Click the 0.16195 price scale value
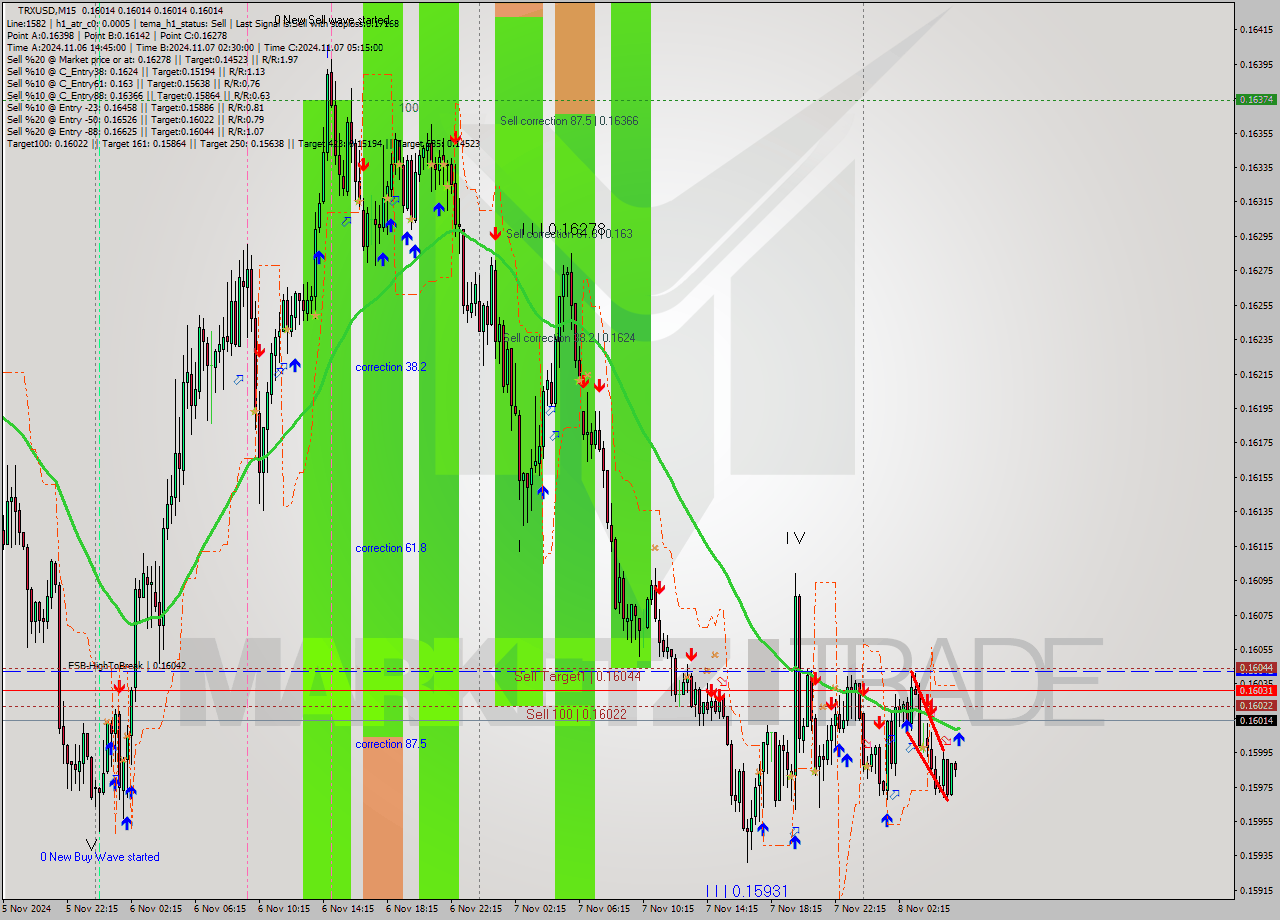This screenshot has width=1280, height=920. coord(1256,408)
